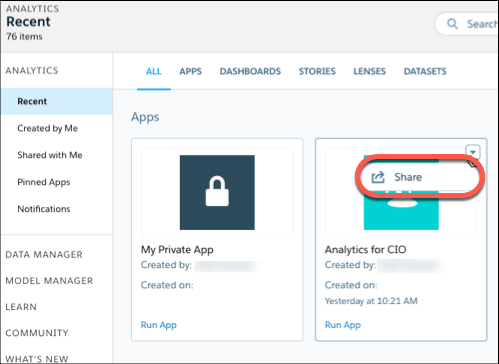
Task: Click the Share arrow icon in menu
Action: pos(378,177)
